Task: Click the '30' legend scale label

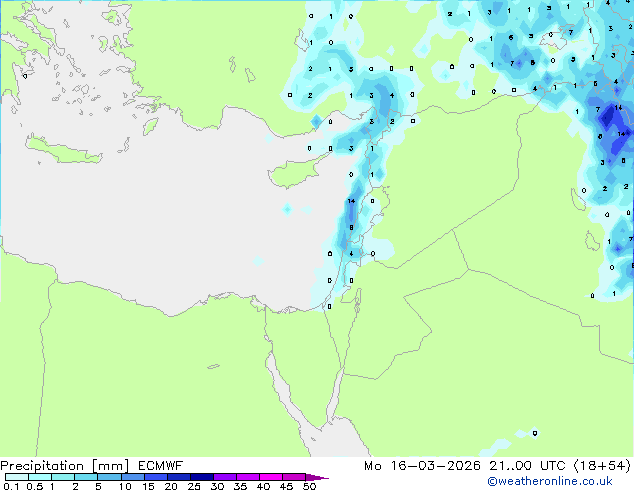Action: pyautogui.click(x=217, y=486)
